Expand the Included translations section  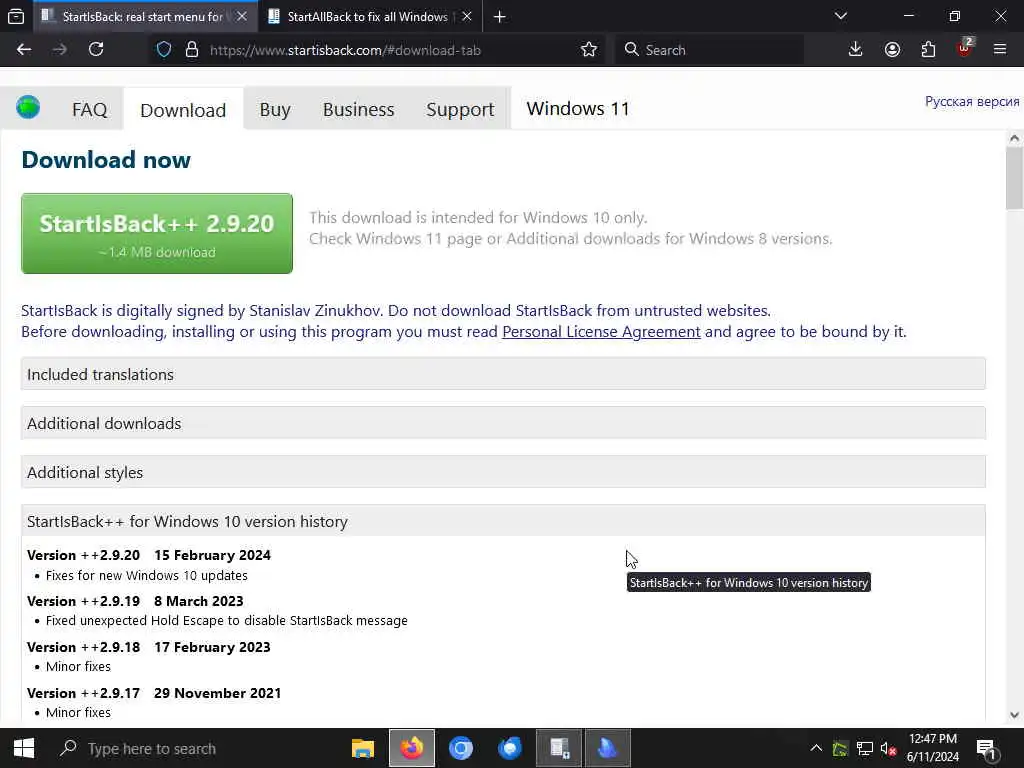[503, 374]
